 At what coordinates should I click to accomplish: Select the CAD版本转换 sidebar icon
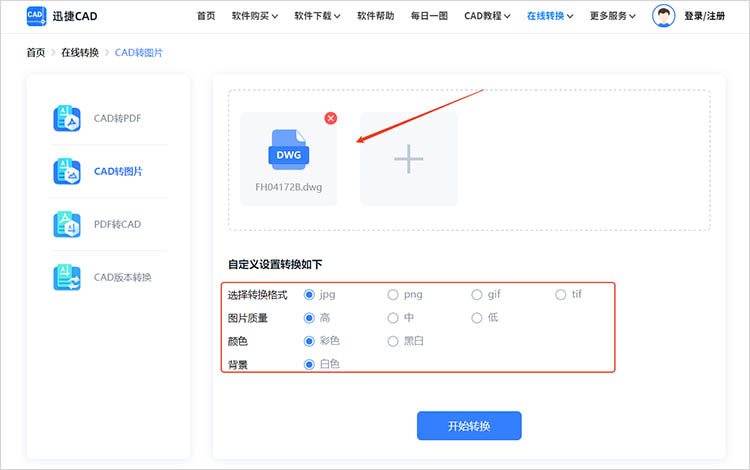pos(67,277)
